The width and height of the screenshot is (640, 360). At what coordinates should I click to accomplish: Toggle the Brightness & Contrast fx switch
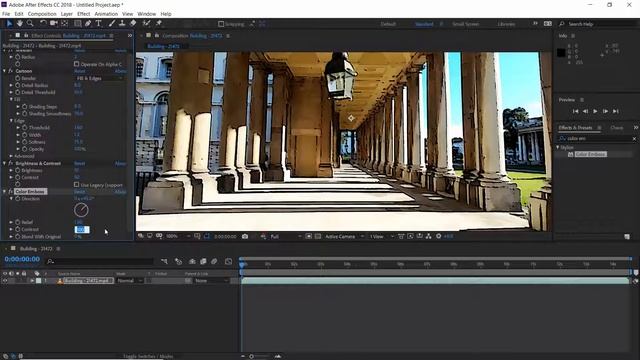point(11,163)
